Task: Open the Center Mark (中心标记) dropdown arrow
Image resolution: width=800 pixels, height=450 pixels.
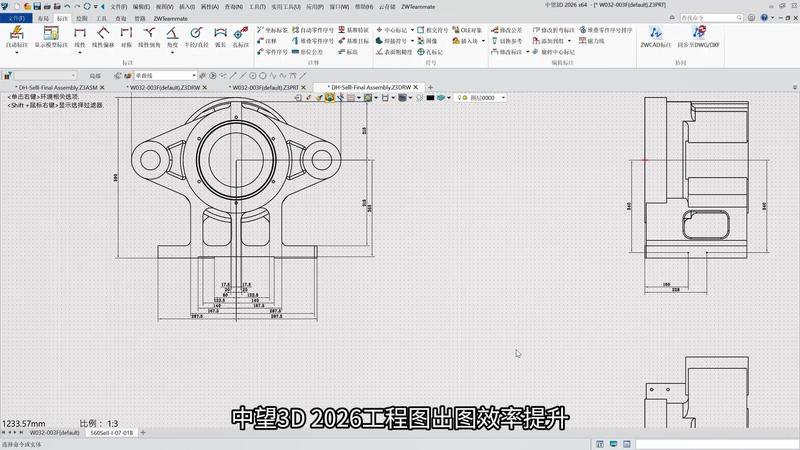Action: [412, 30]
